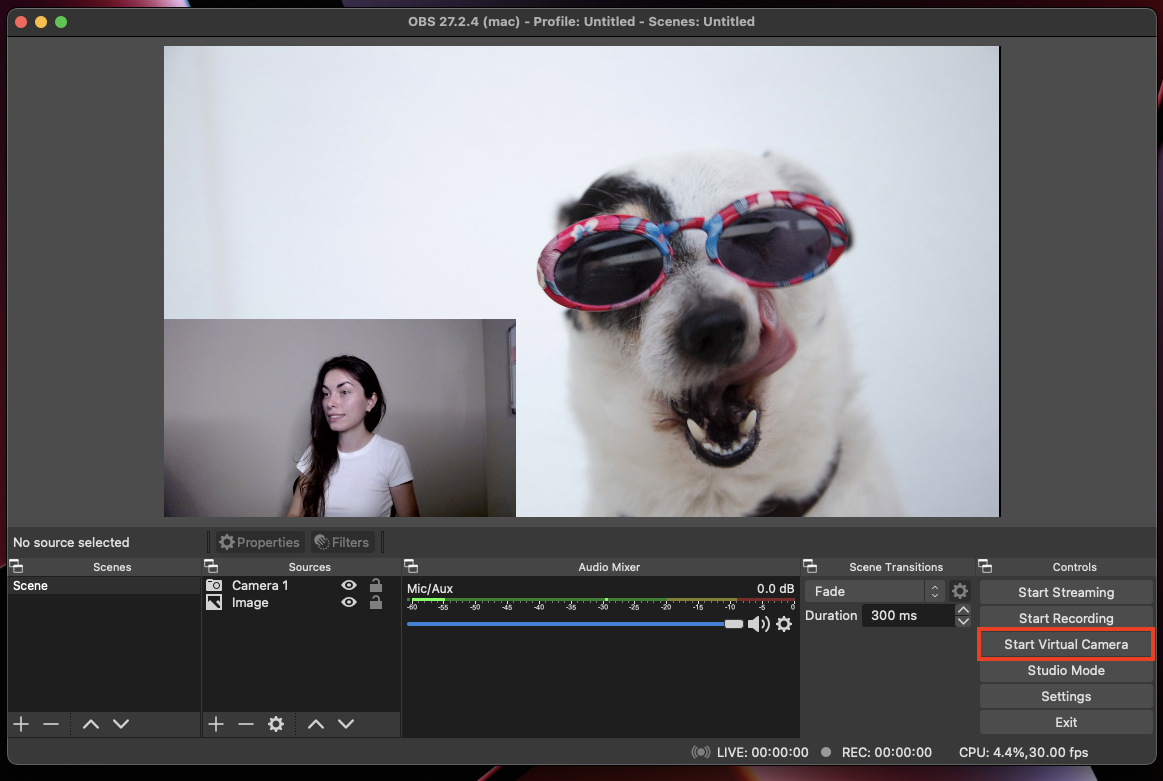This screenshot has width=1163, height=781.
Task: Toggle visibility of the Image source
Action: click(x=349, y=603)
